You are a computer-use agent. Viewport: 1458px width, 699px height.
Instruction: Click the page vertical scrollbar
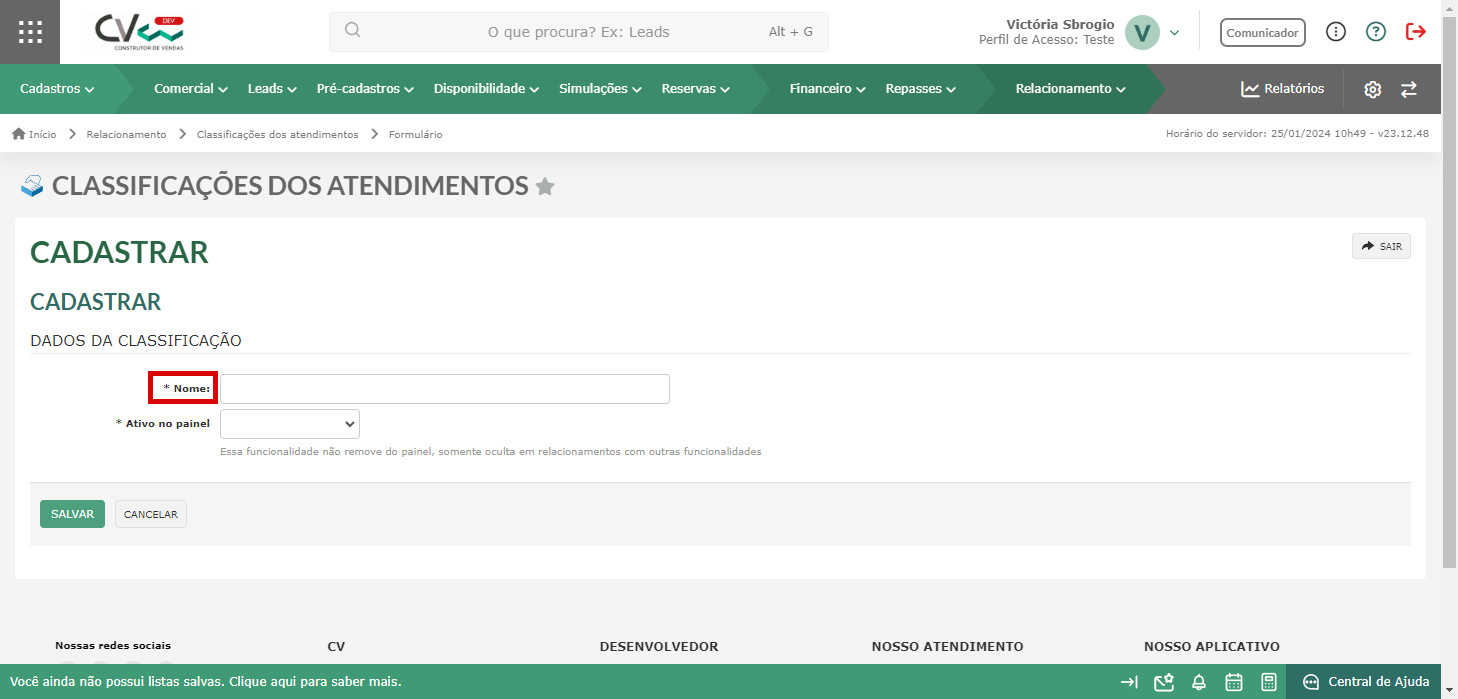pyautogui.click(x=1450, y=290)
